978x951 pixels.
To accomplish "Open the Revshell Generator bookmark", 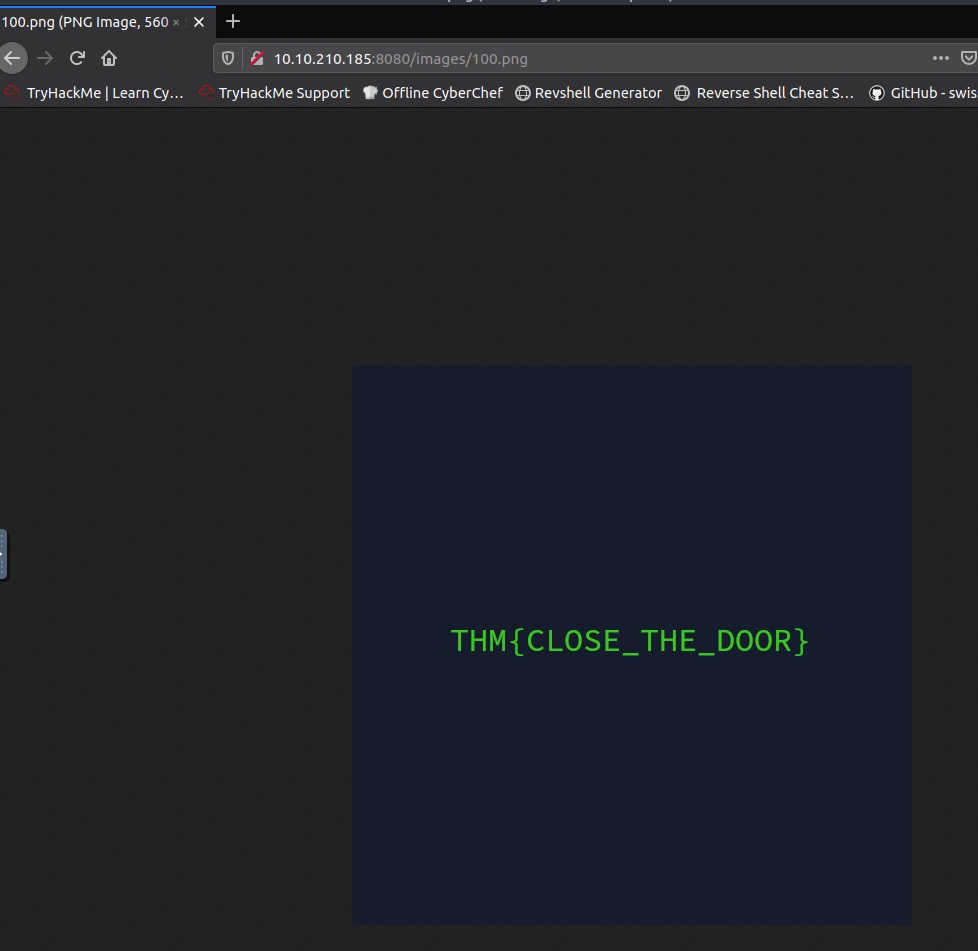I will (588, 93).
